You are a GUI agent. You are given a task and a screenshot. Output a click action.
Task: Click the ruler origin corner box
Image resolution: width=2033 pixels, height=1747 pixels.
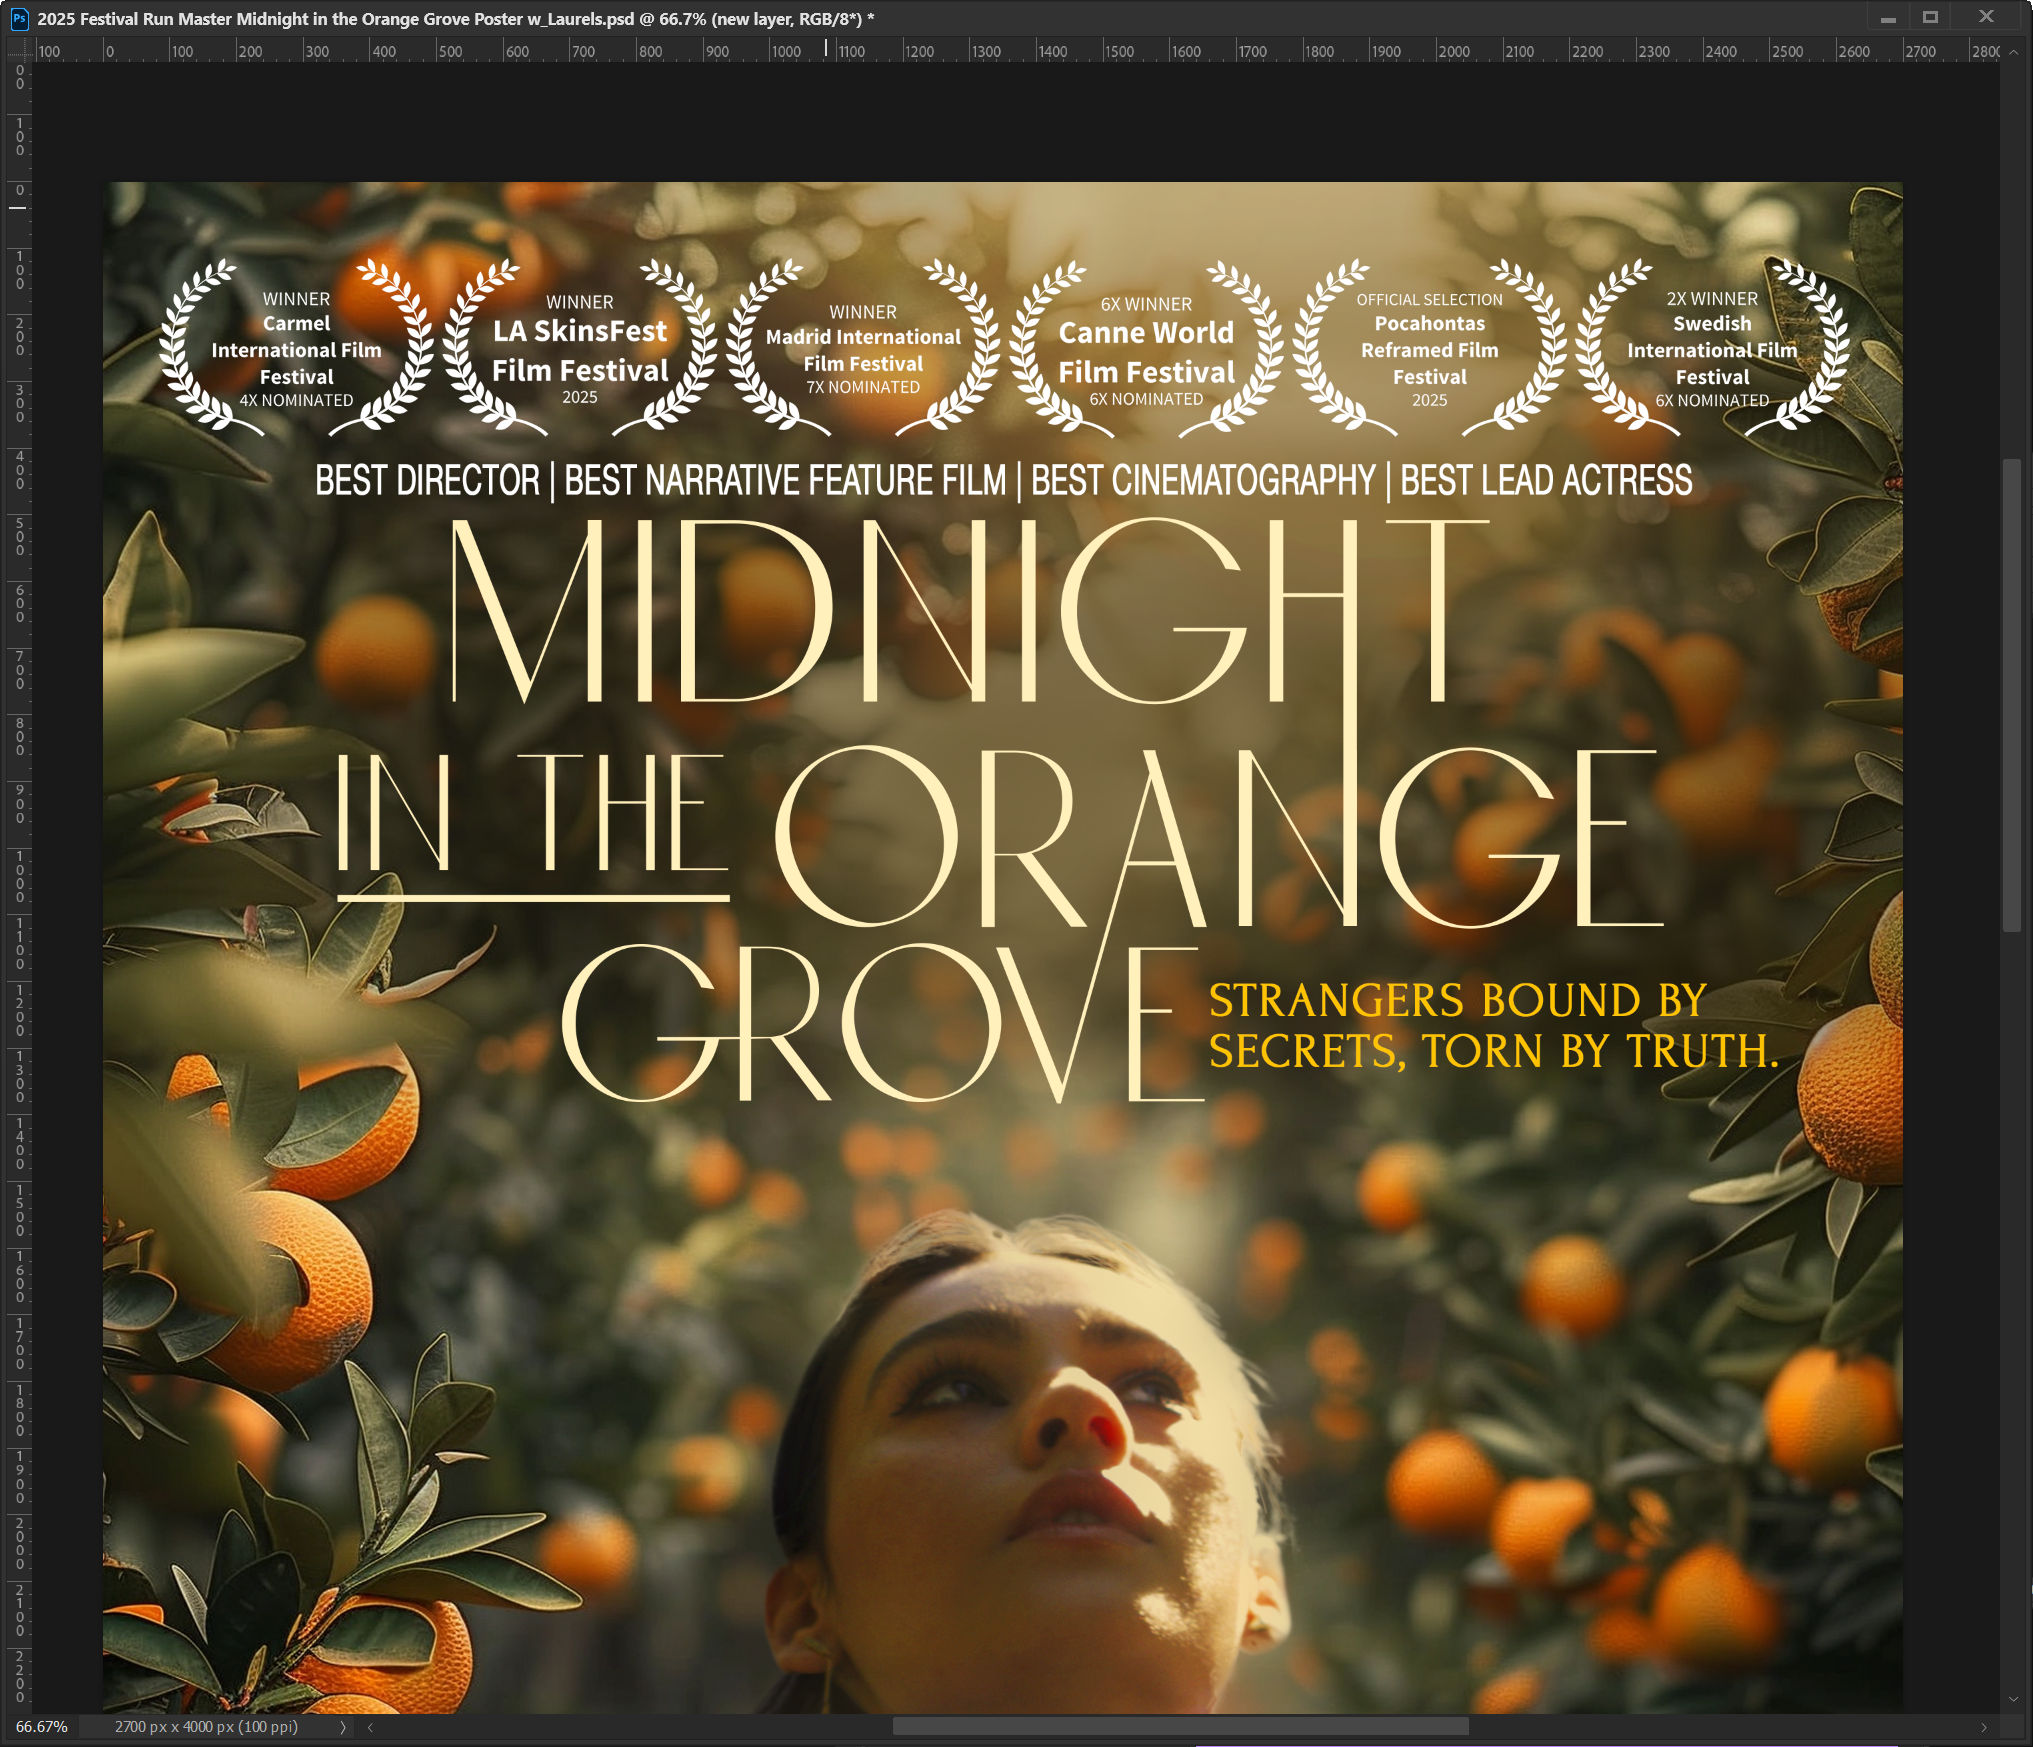tap(19, 50)
